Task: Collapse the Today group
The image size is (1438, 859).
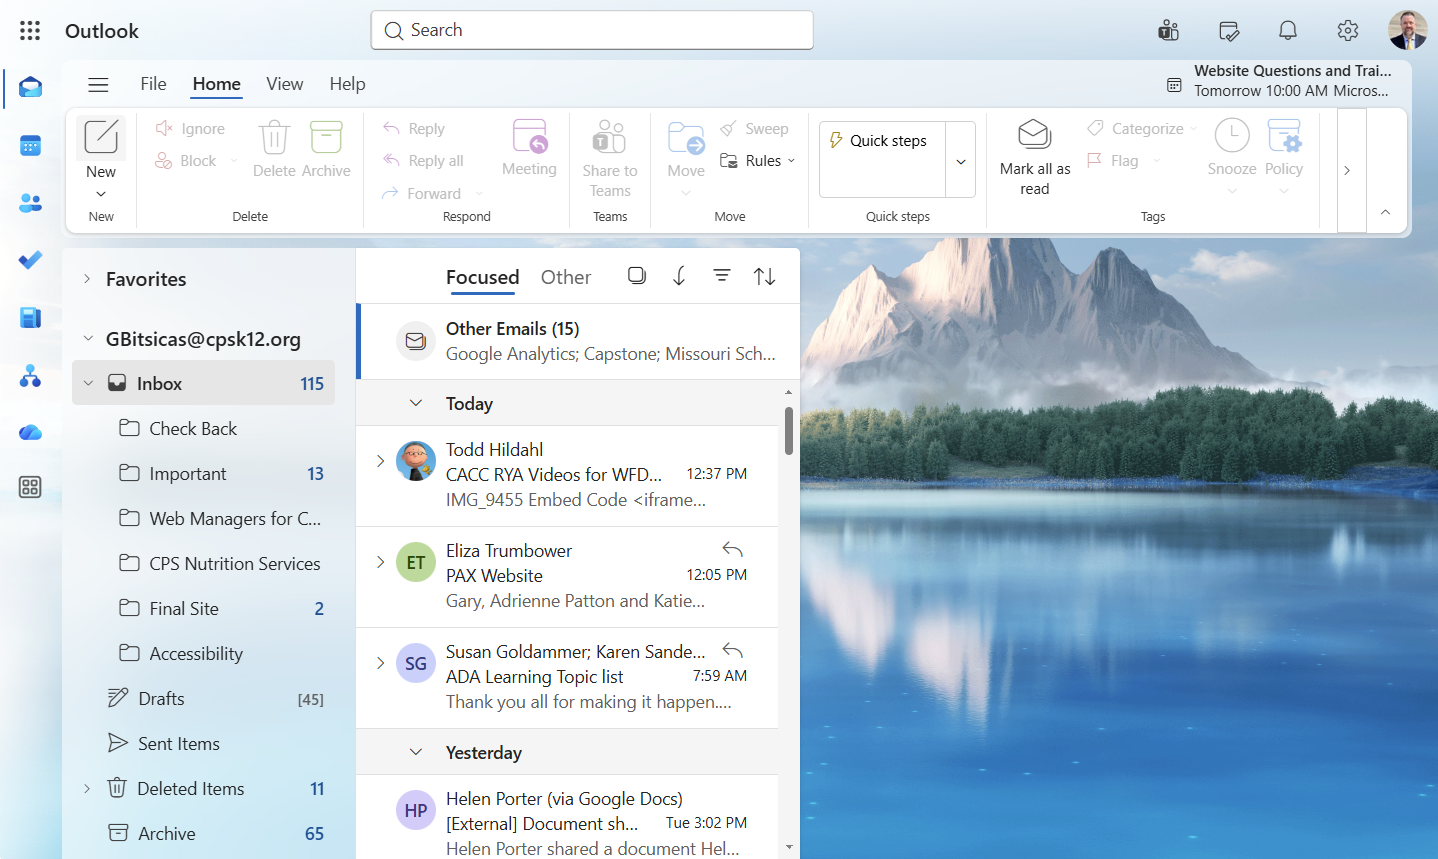Action: pos(416,403)
